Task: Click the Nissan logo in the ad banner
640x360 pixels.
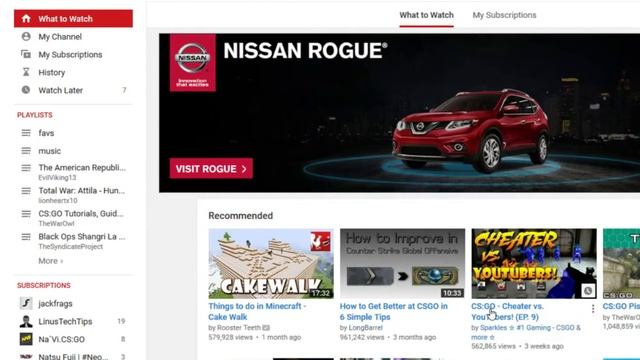Action: pyautogui.click(x=192, y=62)
